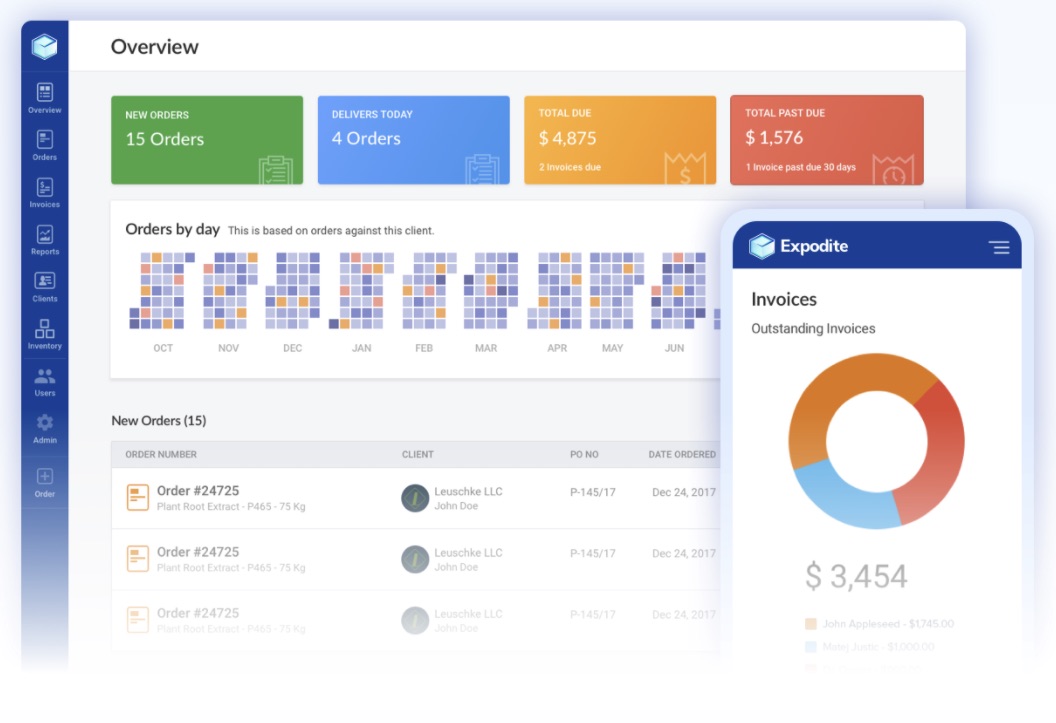The width and height of the screenshot is (1056, 723).
Task: Click John Doe's avatar in the first order row
Action: 414,497
